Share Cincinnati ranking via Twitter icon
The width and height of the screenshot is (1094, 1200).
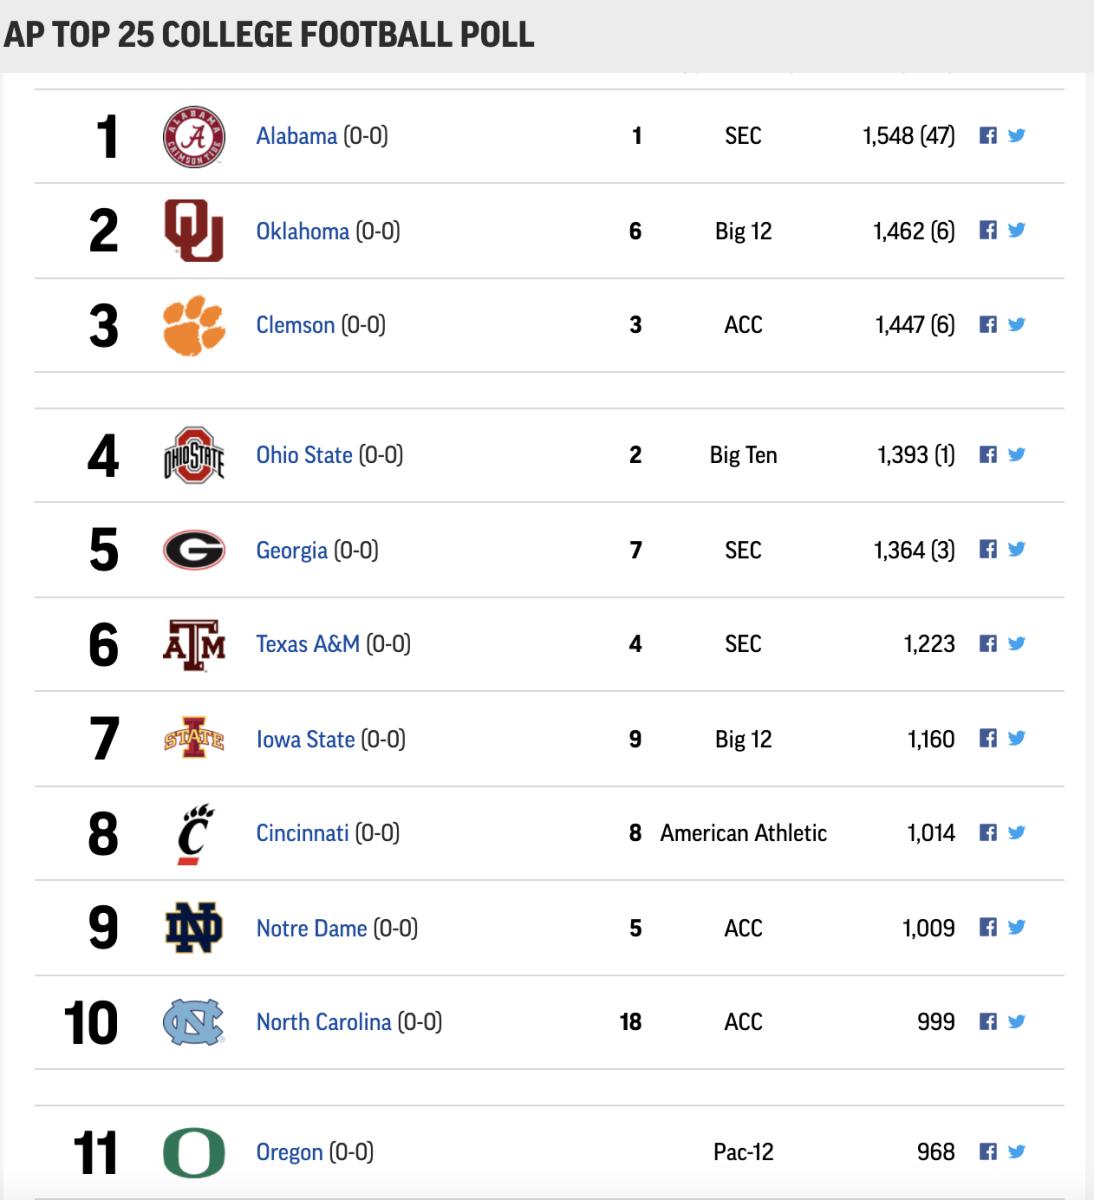(x=1017, y=833)
